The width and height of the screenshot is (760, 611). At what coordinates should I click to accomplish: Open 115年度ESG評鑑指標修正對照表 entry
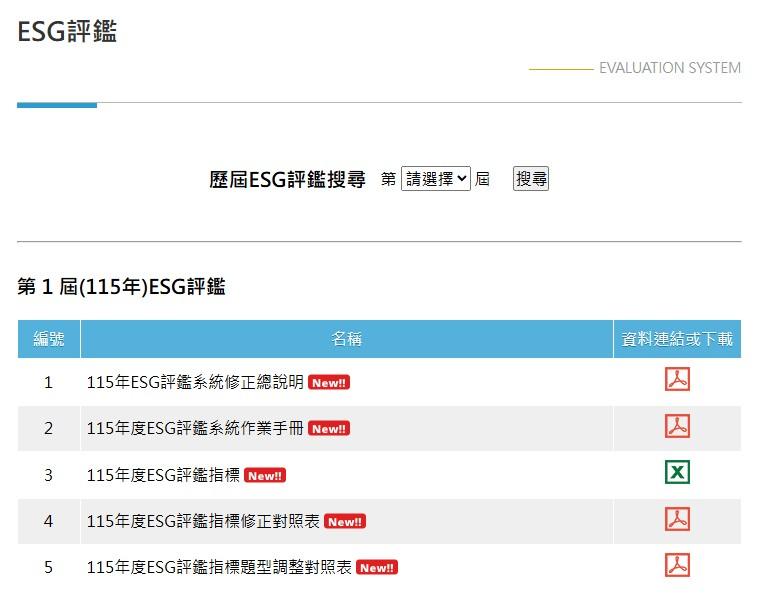point(203,521)
